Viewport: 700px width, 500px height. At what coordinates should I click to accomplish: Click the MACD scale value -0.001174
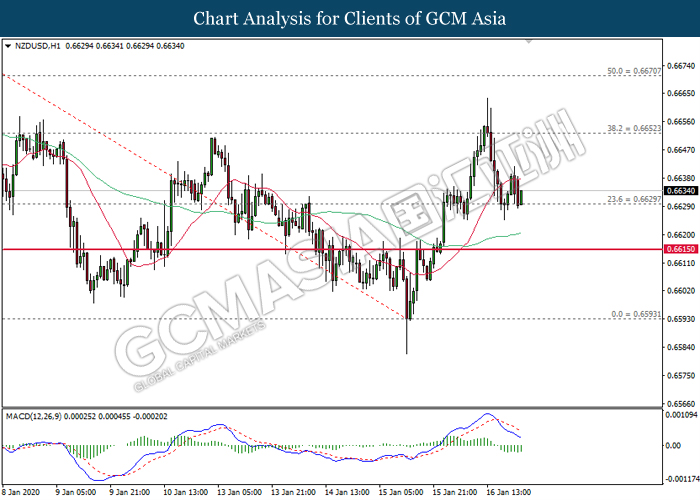point(682,479)
